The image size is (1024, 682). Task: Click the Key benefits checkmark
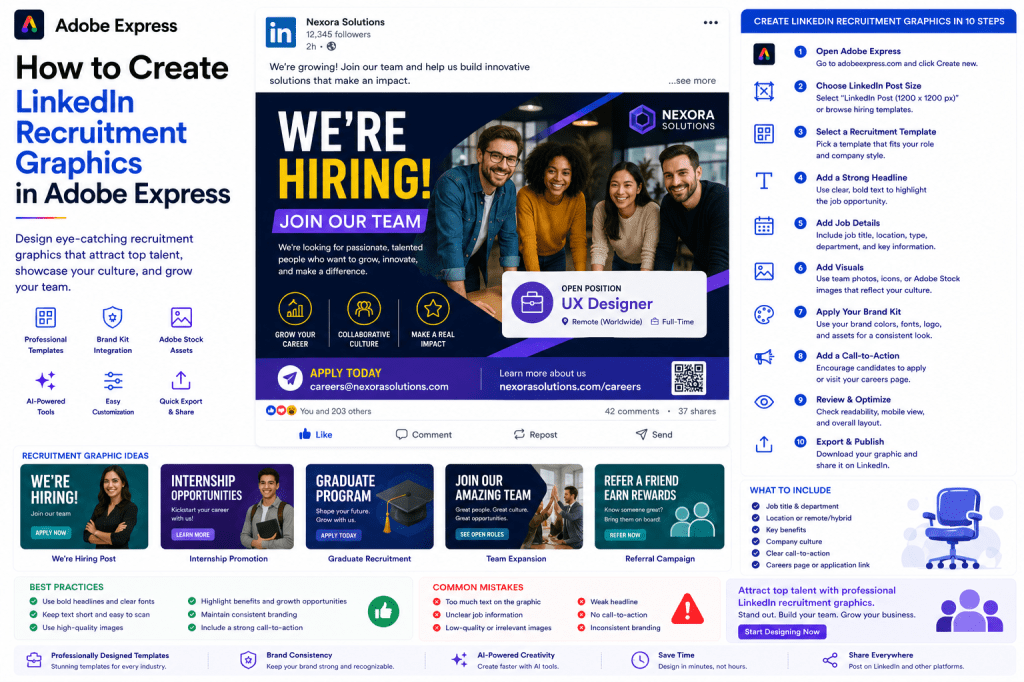(756, 529)
